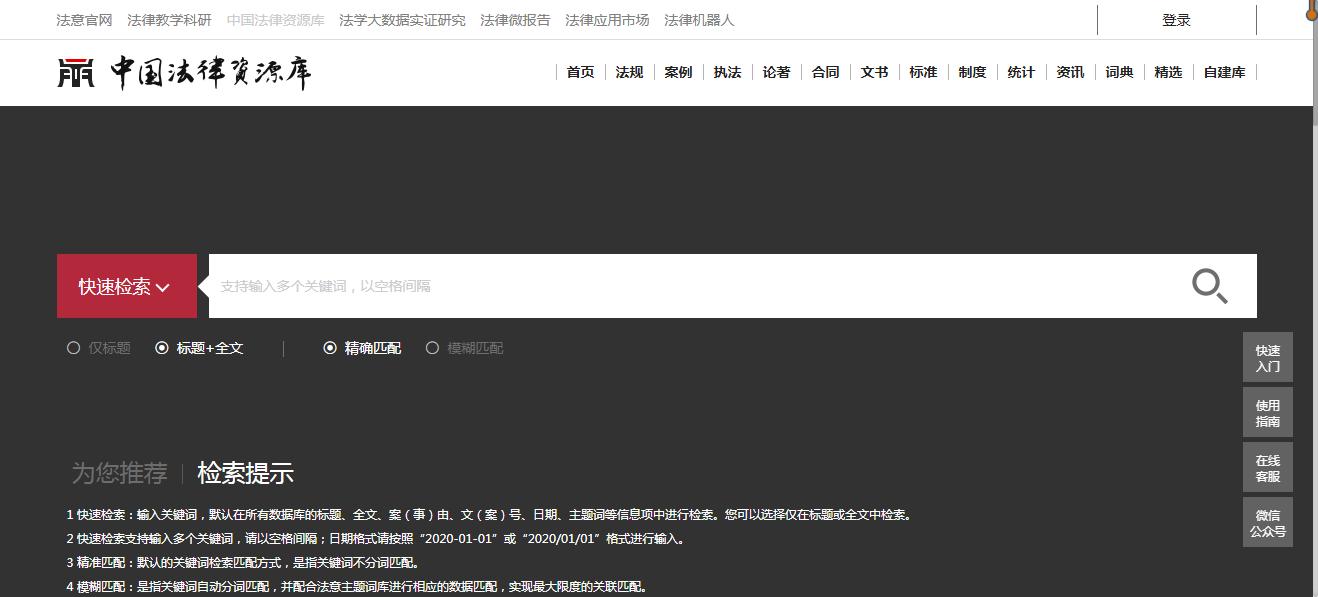Navigate to 文书 in the menu
This screenshot has width=1318, height=597.
coord(874,72)
